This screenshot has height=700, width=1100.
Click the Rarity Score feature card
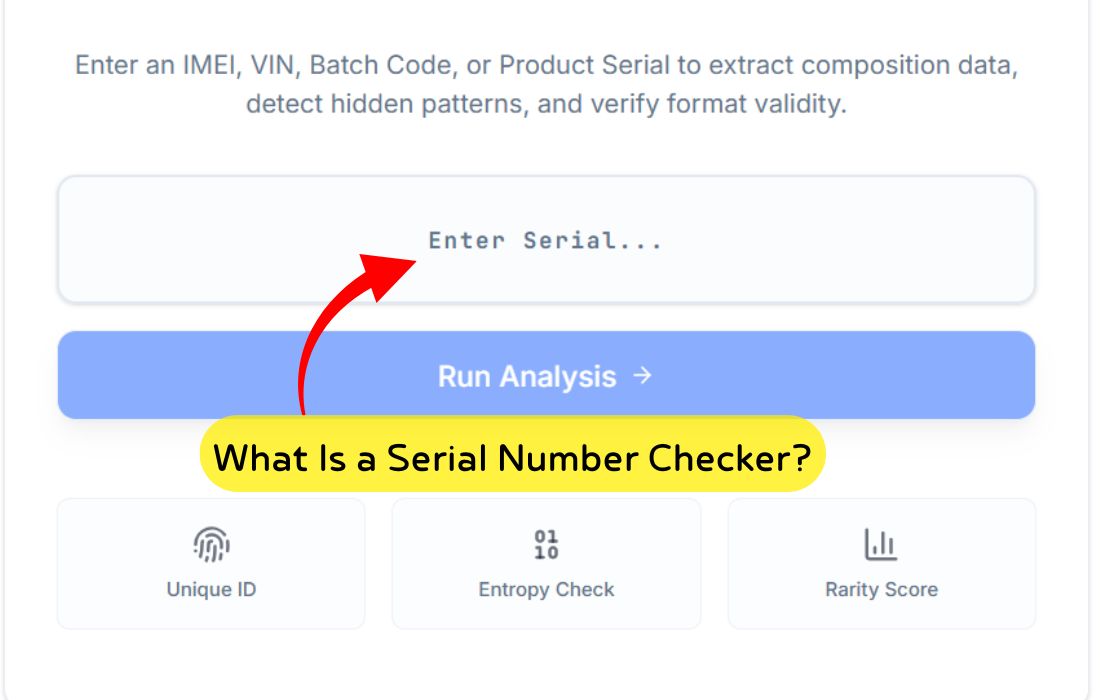[882, 562]
